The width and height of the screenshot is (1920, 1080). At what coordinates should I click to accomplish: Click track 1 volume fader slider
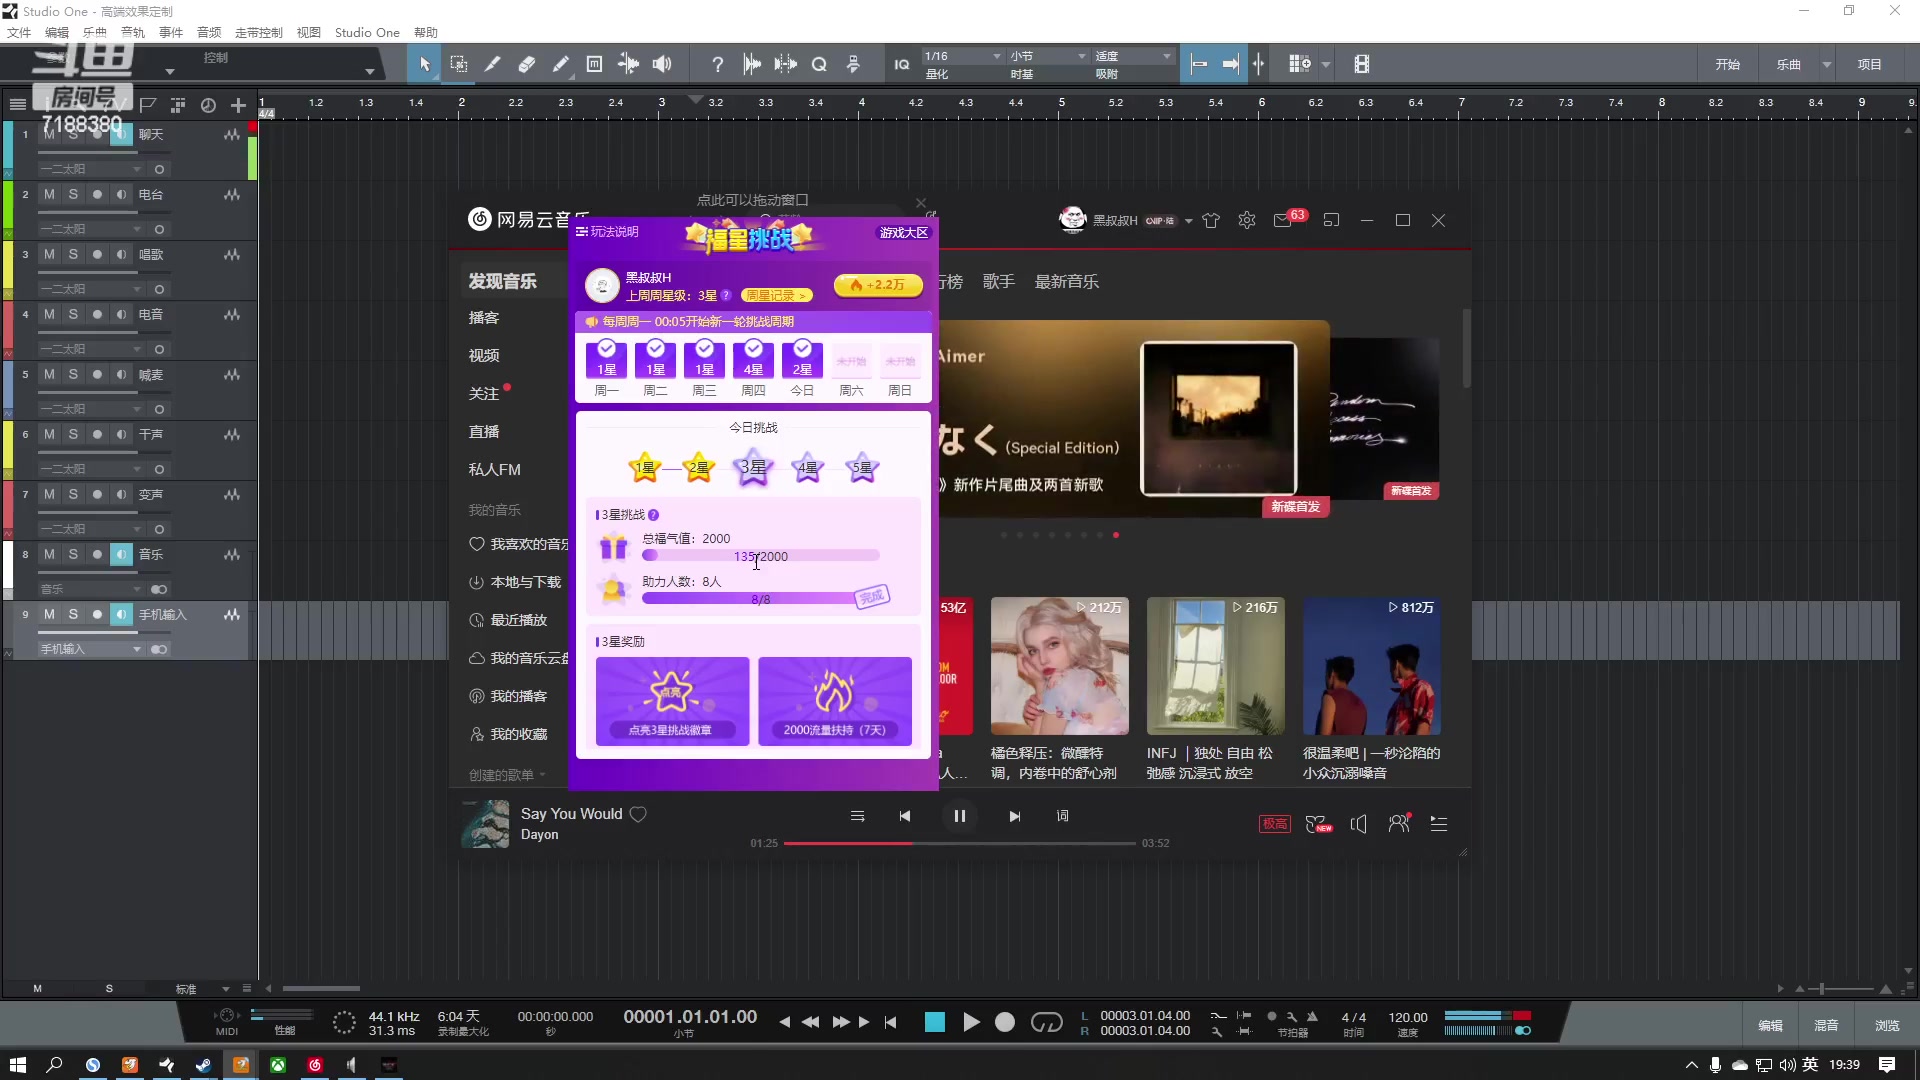coord(88,153)
